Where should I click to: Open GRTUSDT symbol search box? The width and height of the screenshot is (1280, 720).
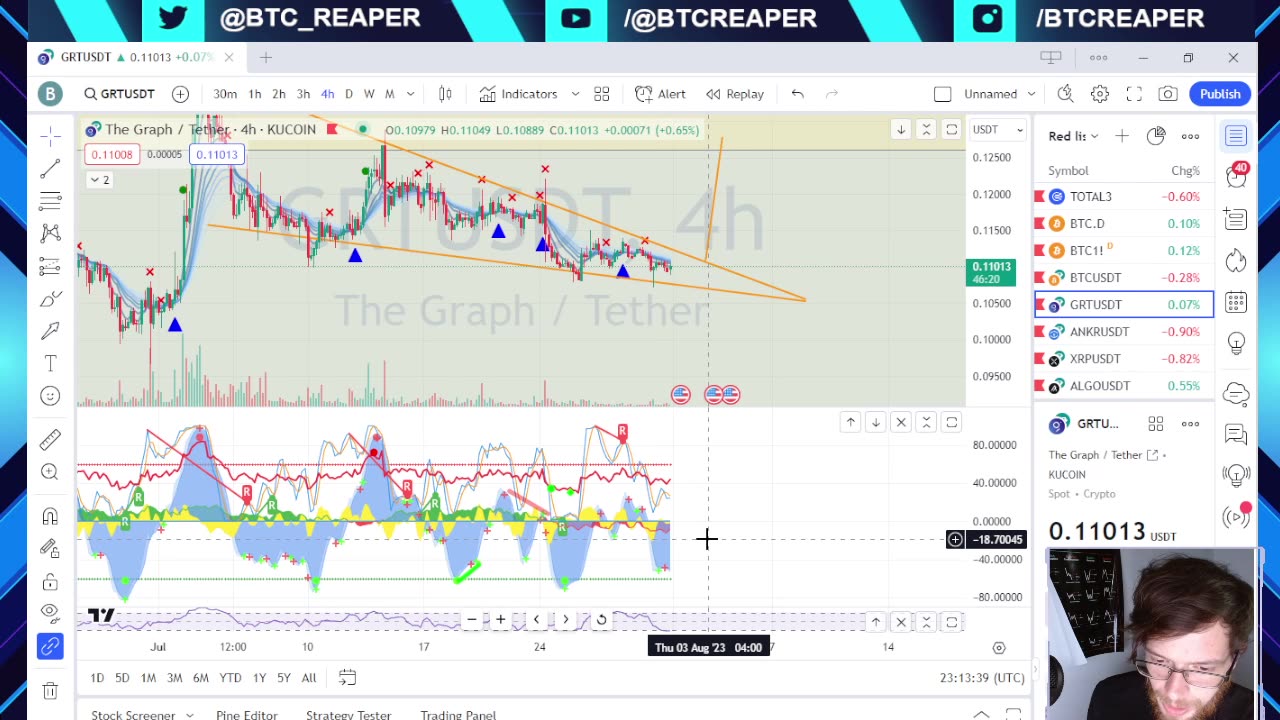pos(119,94)
